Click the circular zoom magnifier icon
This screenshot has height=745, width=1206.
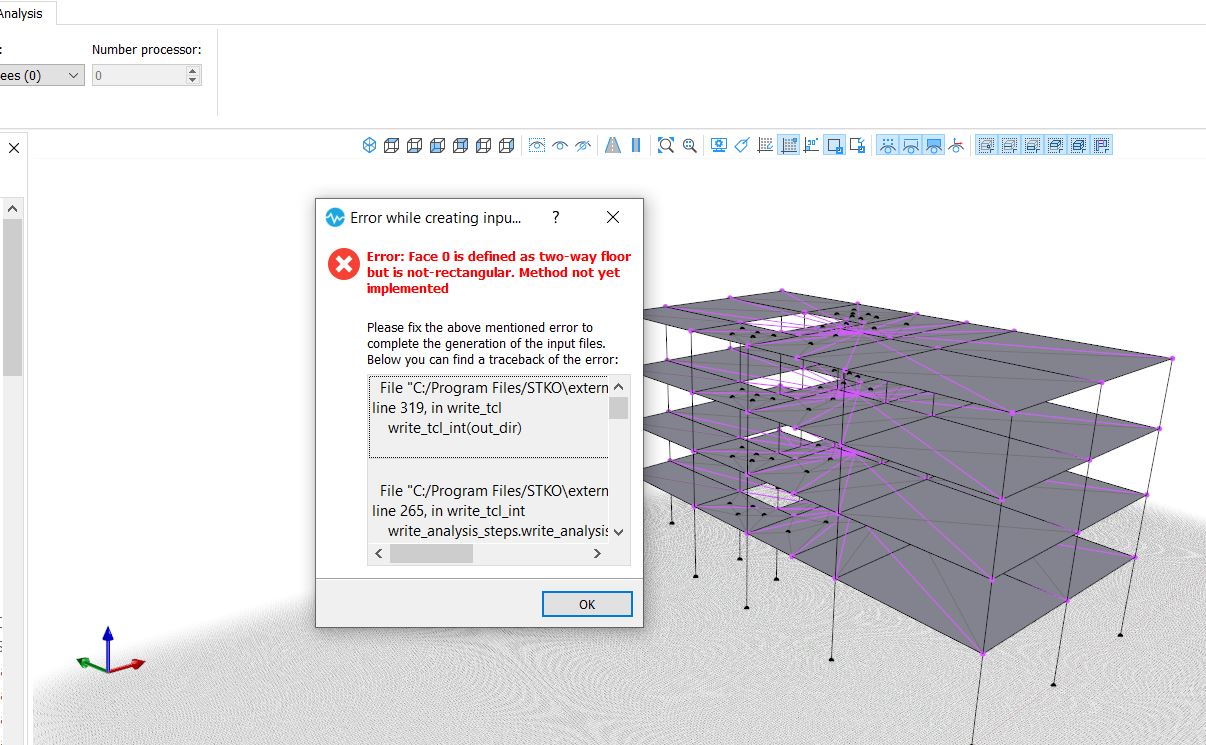point(689,145)
